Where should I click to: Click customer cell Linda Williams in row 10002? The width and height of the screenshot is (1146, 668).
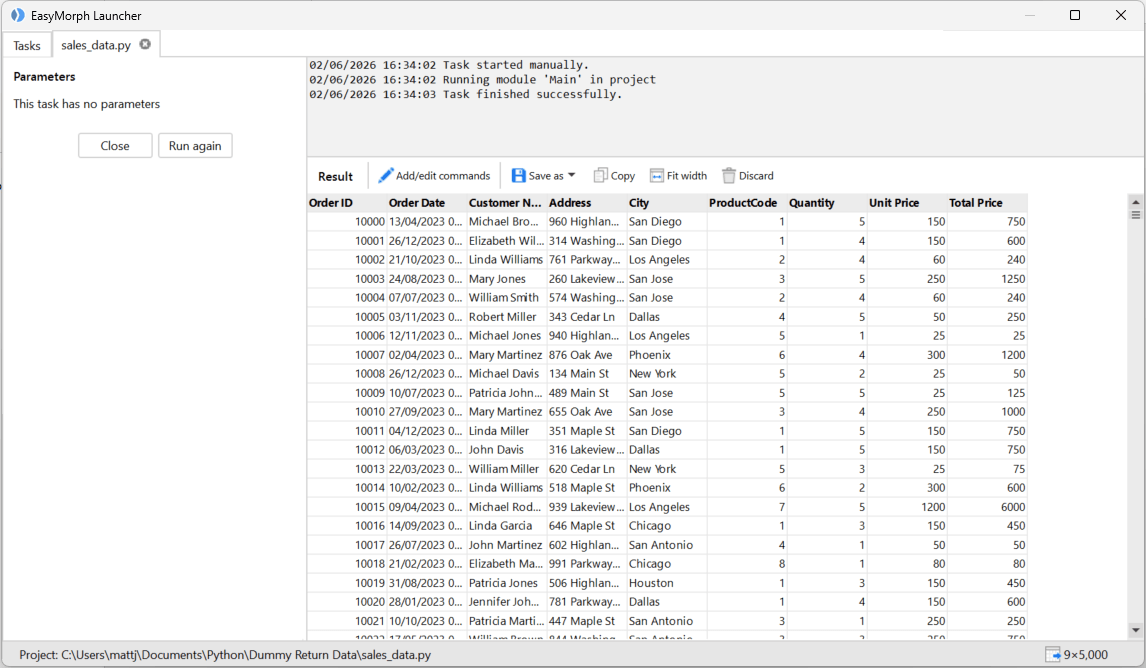click(506, 259)
